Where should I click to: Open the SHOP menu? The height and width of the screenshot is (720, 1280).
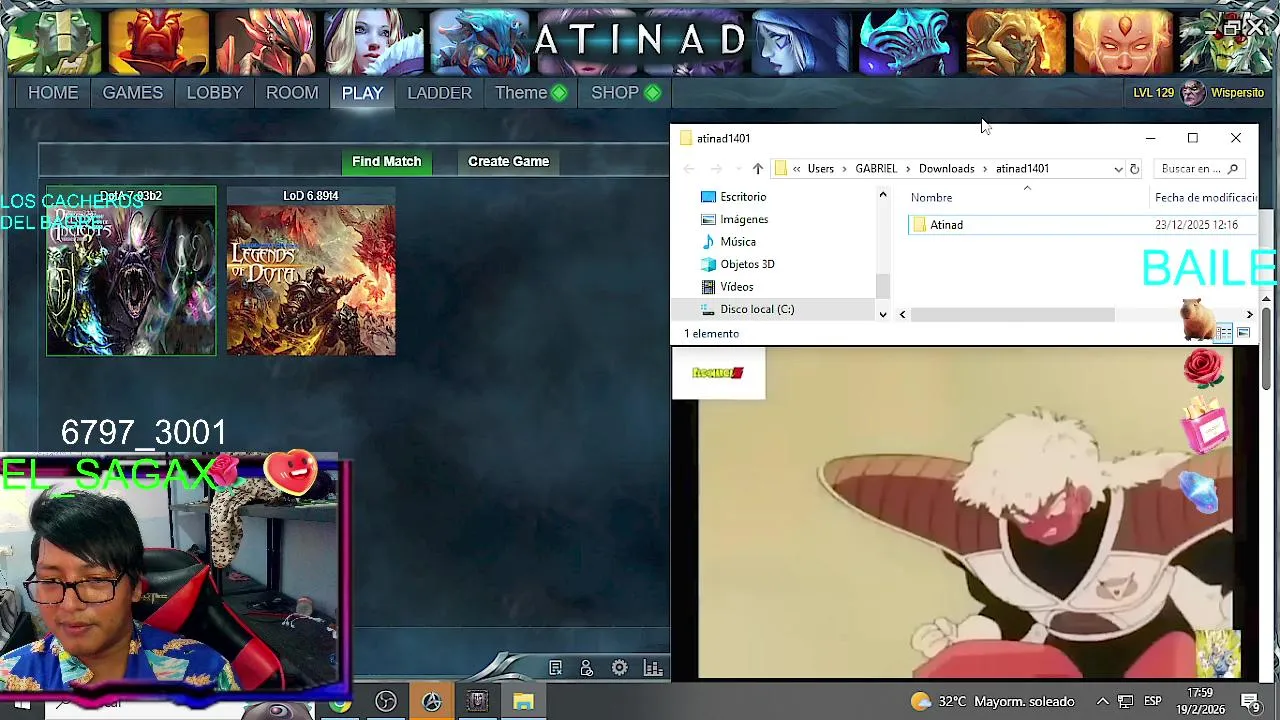point(625,92)
